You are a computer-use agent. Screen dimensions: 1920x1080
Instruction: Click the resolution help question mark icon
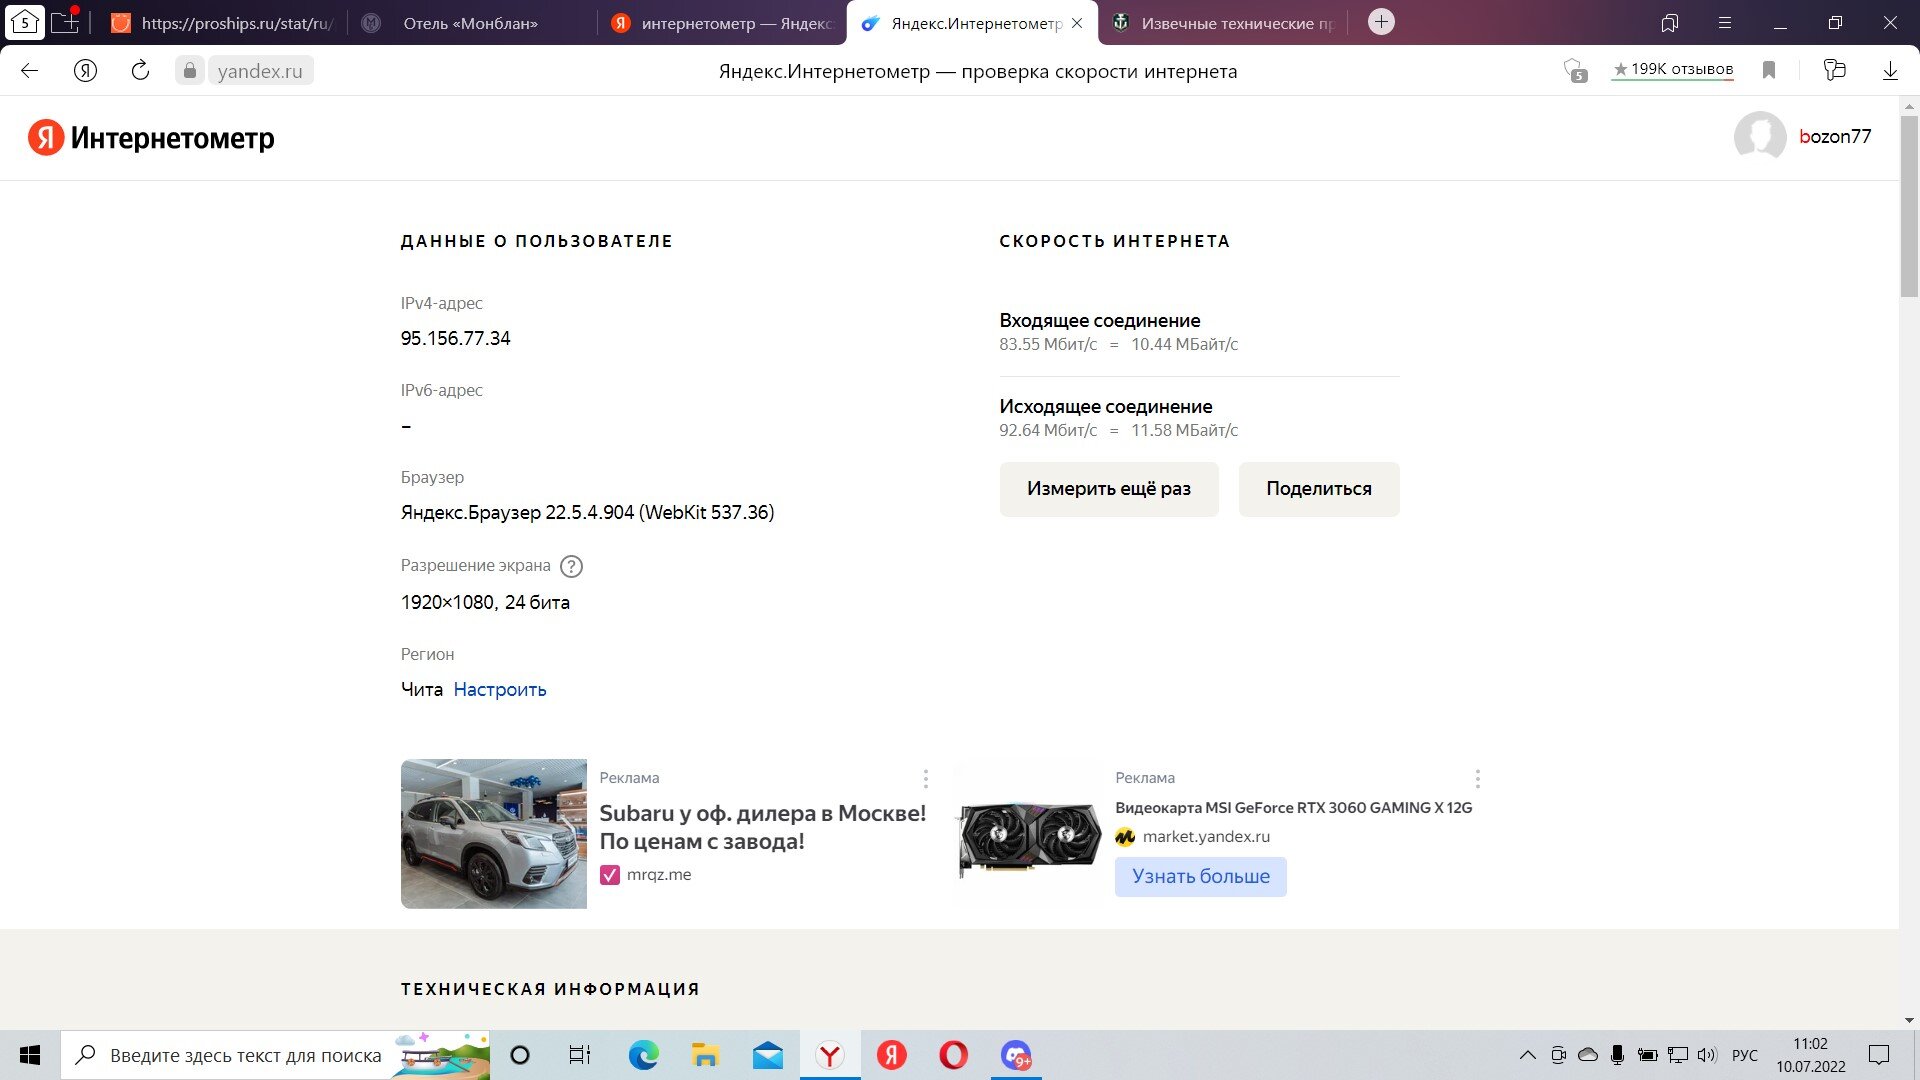pyautogui.click(x=571, y=566)
